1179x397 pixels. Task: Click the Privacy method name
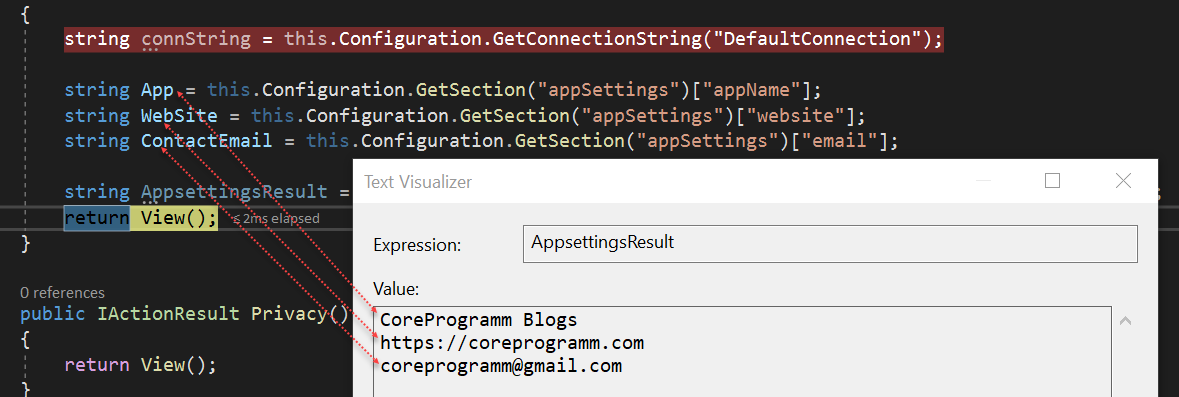[x=289, y=314]
